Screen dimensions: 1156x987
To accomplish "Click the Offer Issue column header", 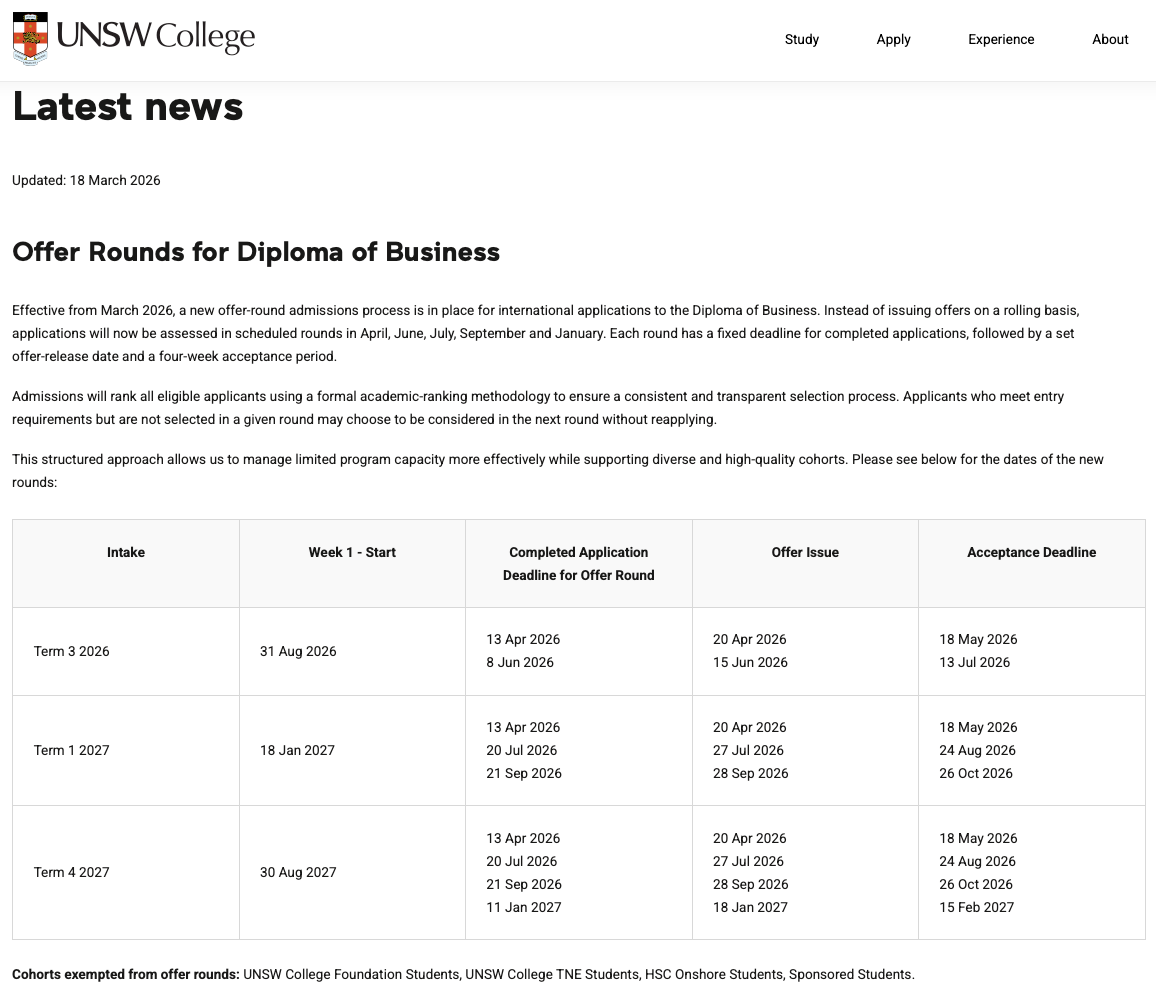I will pyautogui.click(x=805, y=552).
